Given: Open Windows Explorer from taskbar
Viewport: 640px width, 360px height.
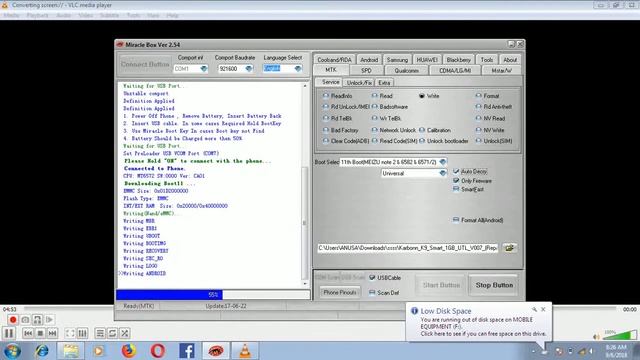Looking at the screenshot, I should tap(71, 351).
